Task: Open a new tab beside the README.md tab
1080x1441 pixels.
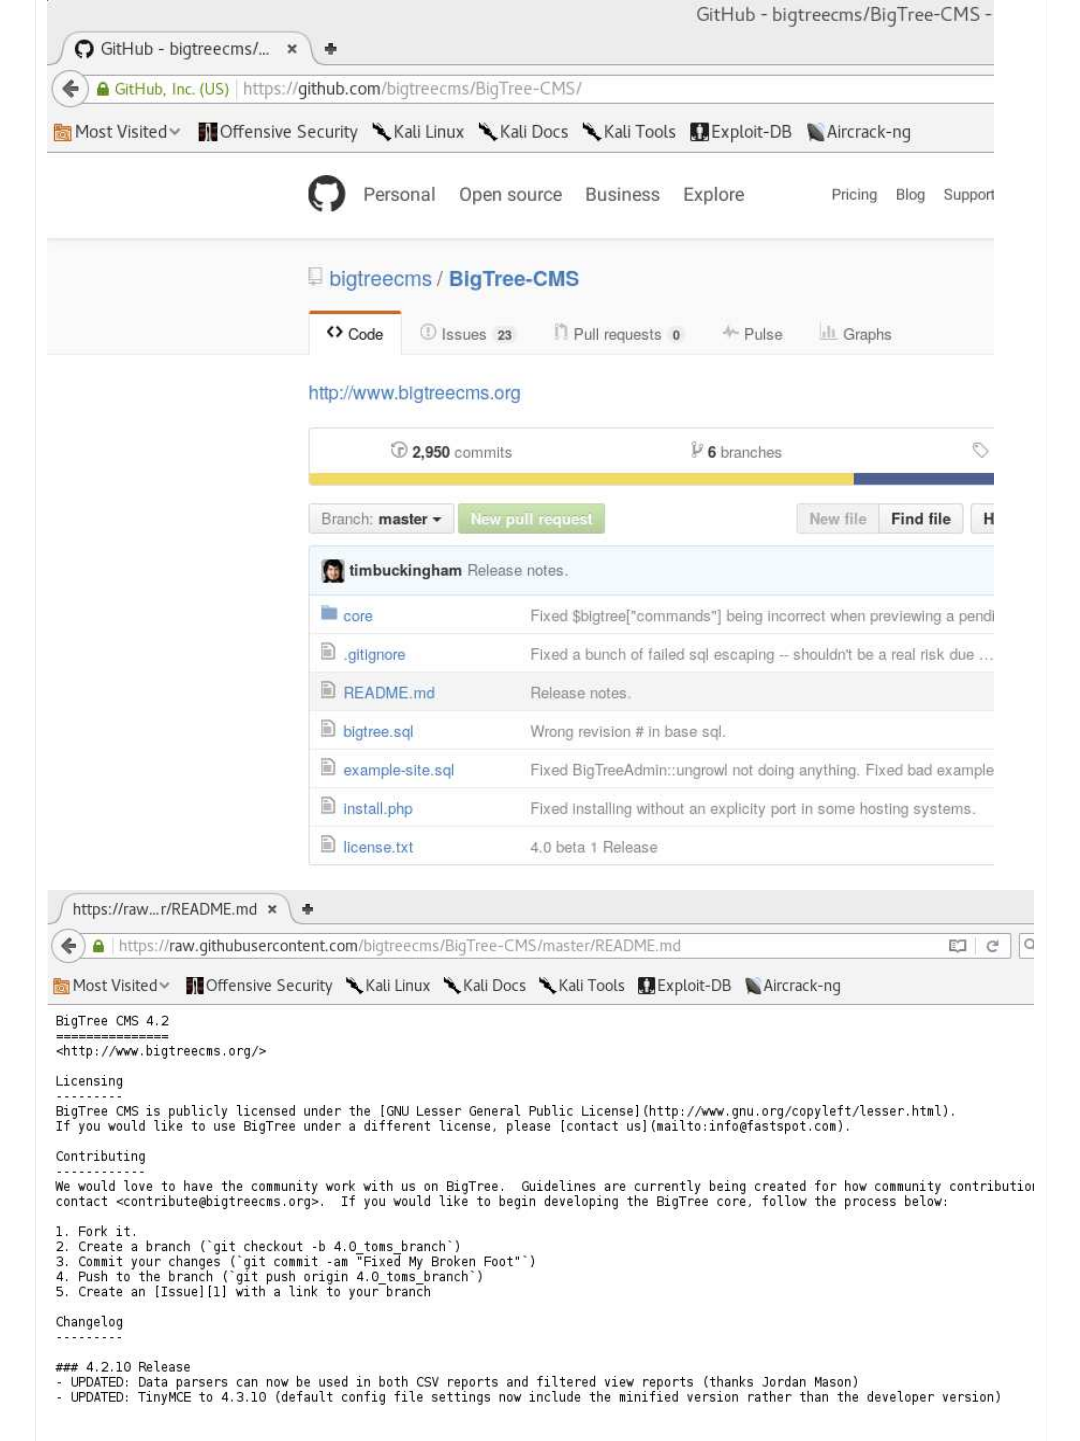Action: click(308, 909)
